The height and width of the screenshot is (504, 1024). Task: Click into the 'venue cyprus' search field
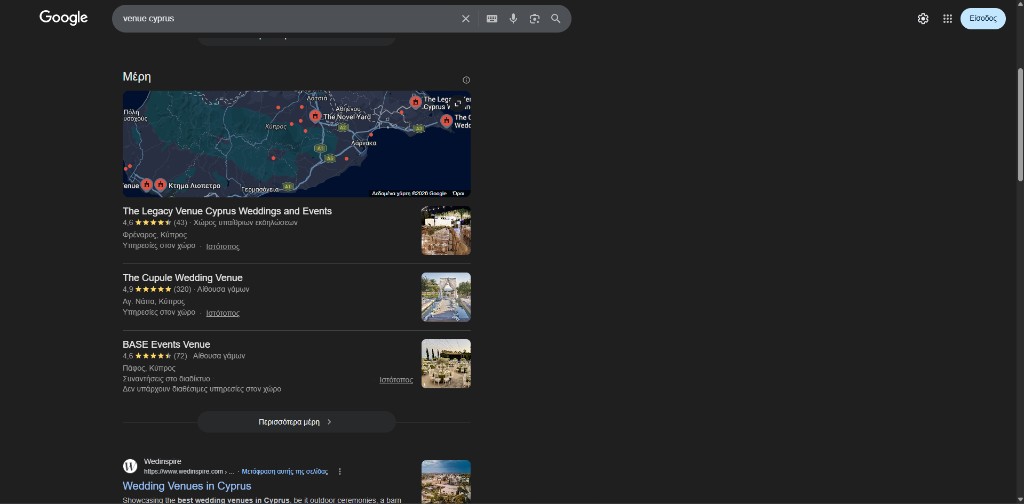(x=287, y=19)
